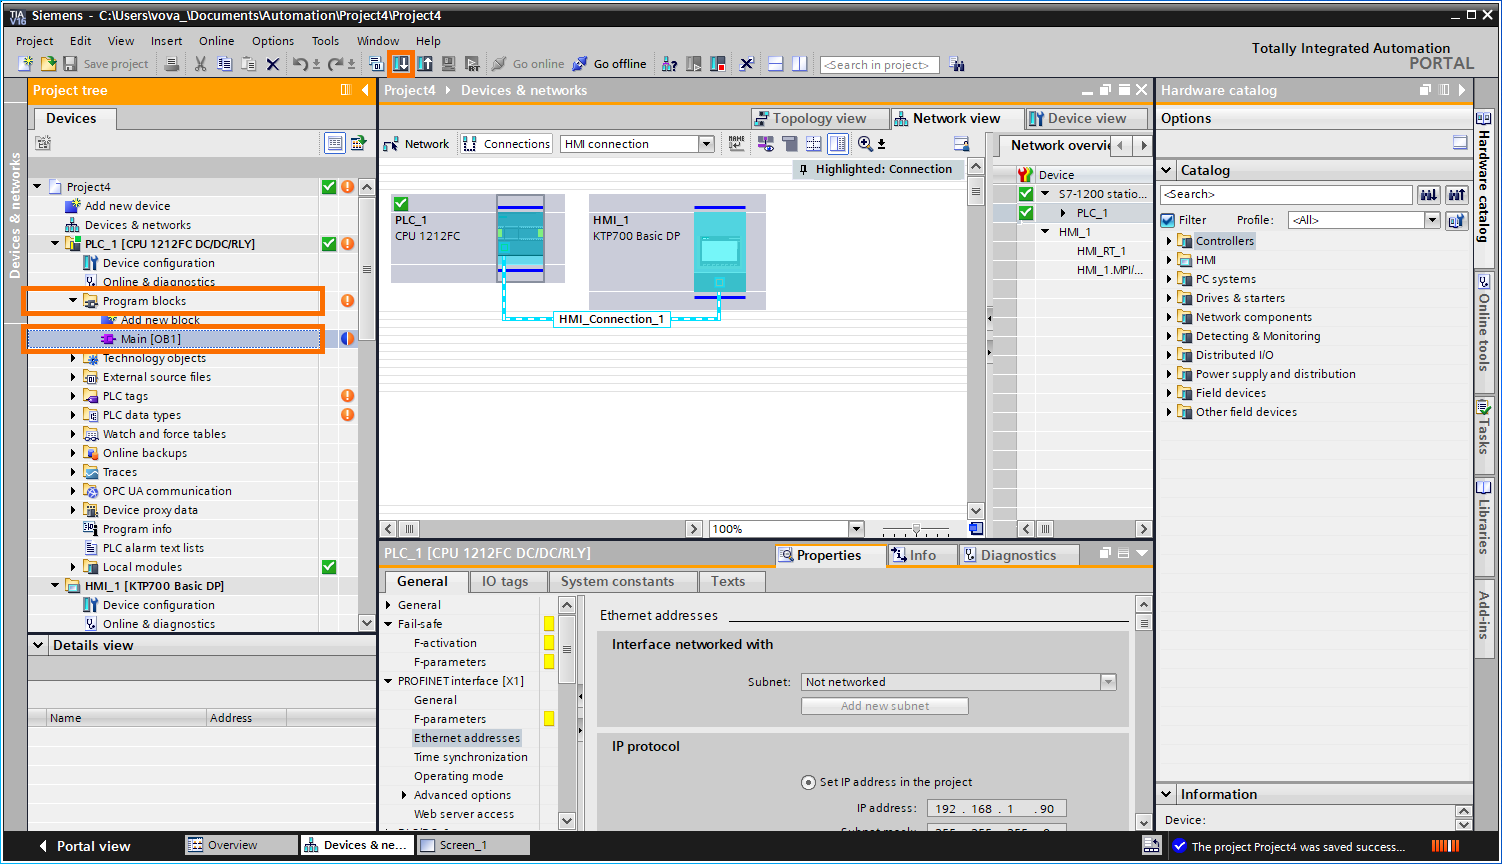Collapse the Program blocks tree item
This screenshot has width=1502, height=864.
point(72,300)
